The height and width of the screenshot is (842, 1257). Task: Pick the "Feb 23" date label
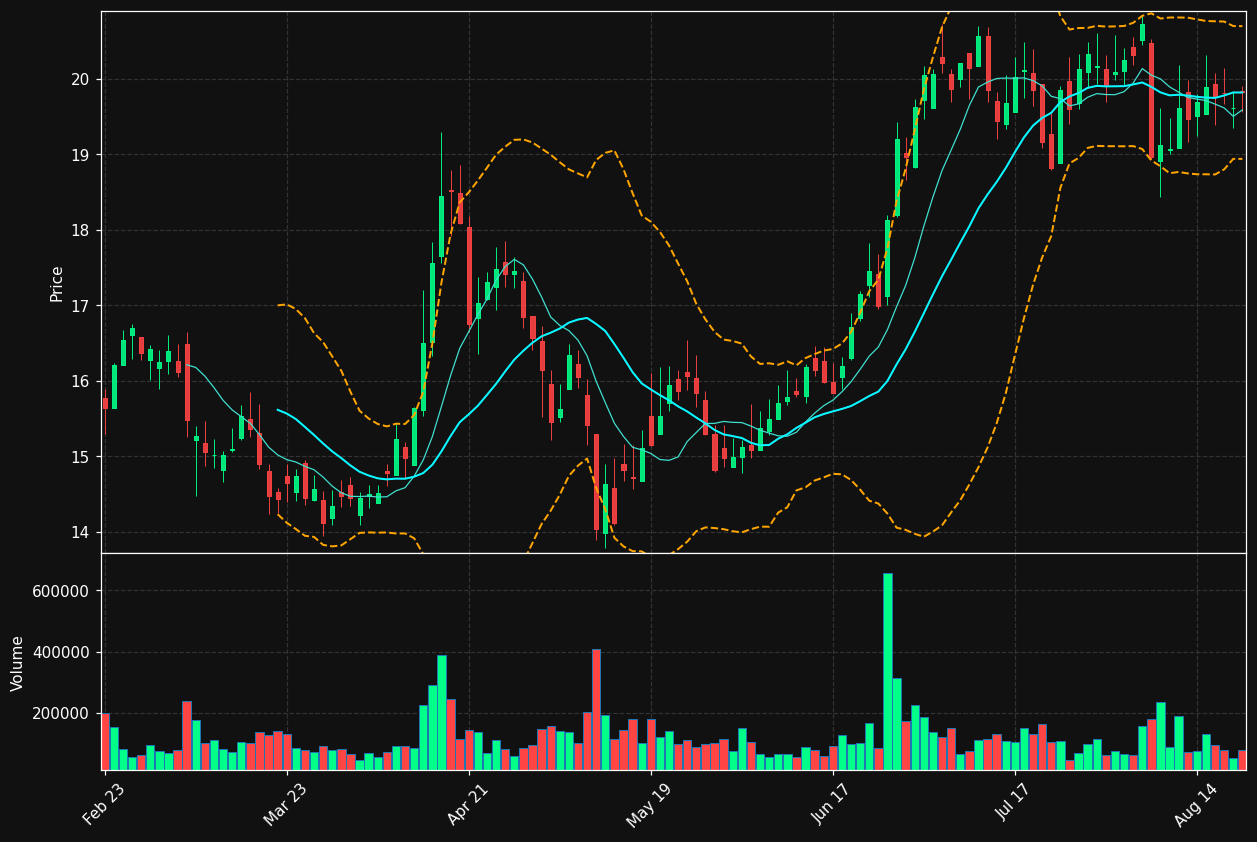point(103,803)
